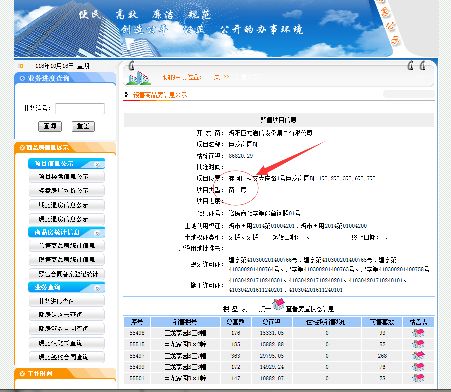Open the third menu item under the second blue sidebar header
This screenshot has width=451, height=392.
[x=67, y=274]
